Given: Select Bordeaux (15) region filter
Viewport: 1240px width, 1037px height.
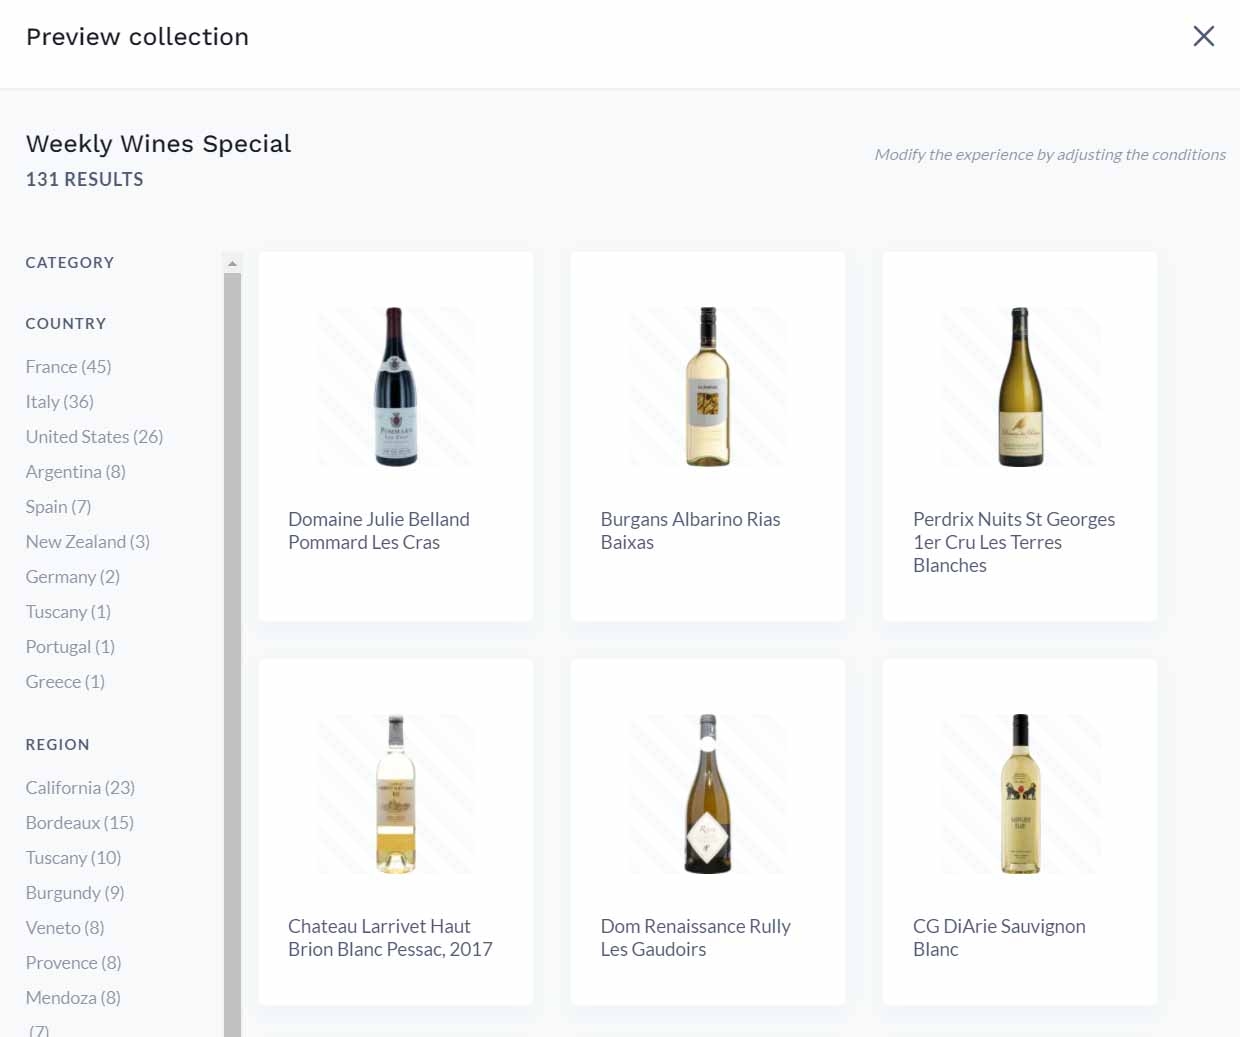Looking at the screenshot, I should (x=80, y=823).
